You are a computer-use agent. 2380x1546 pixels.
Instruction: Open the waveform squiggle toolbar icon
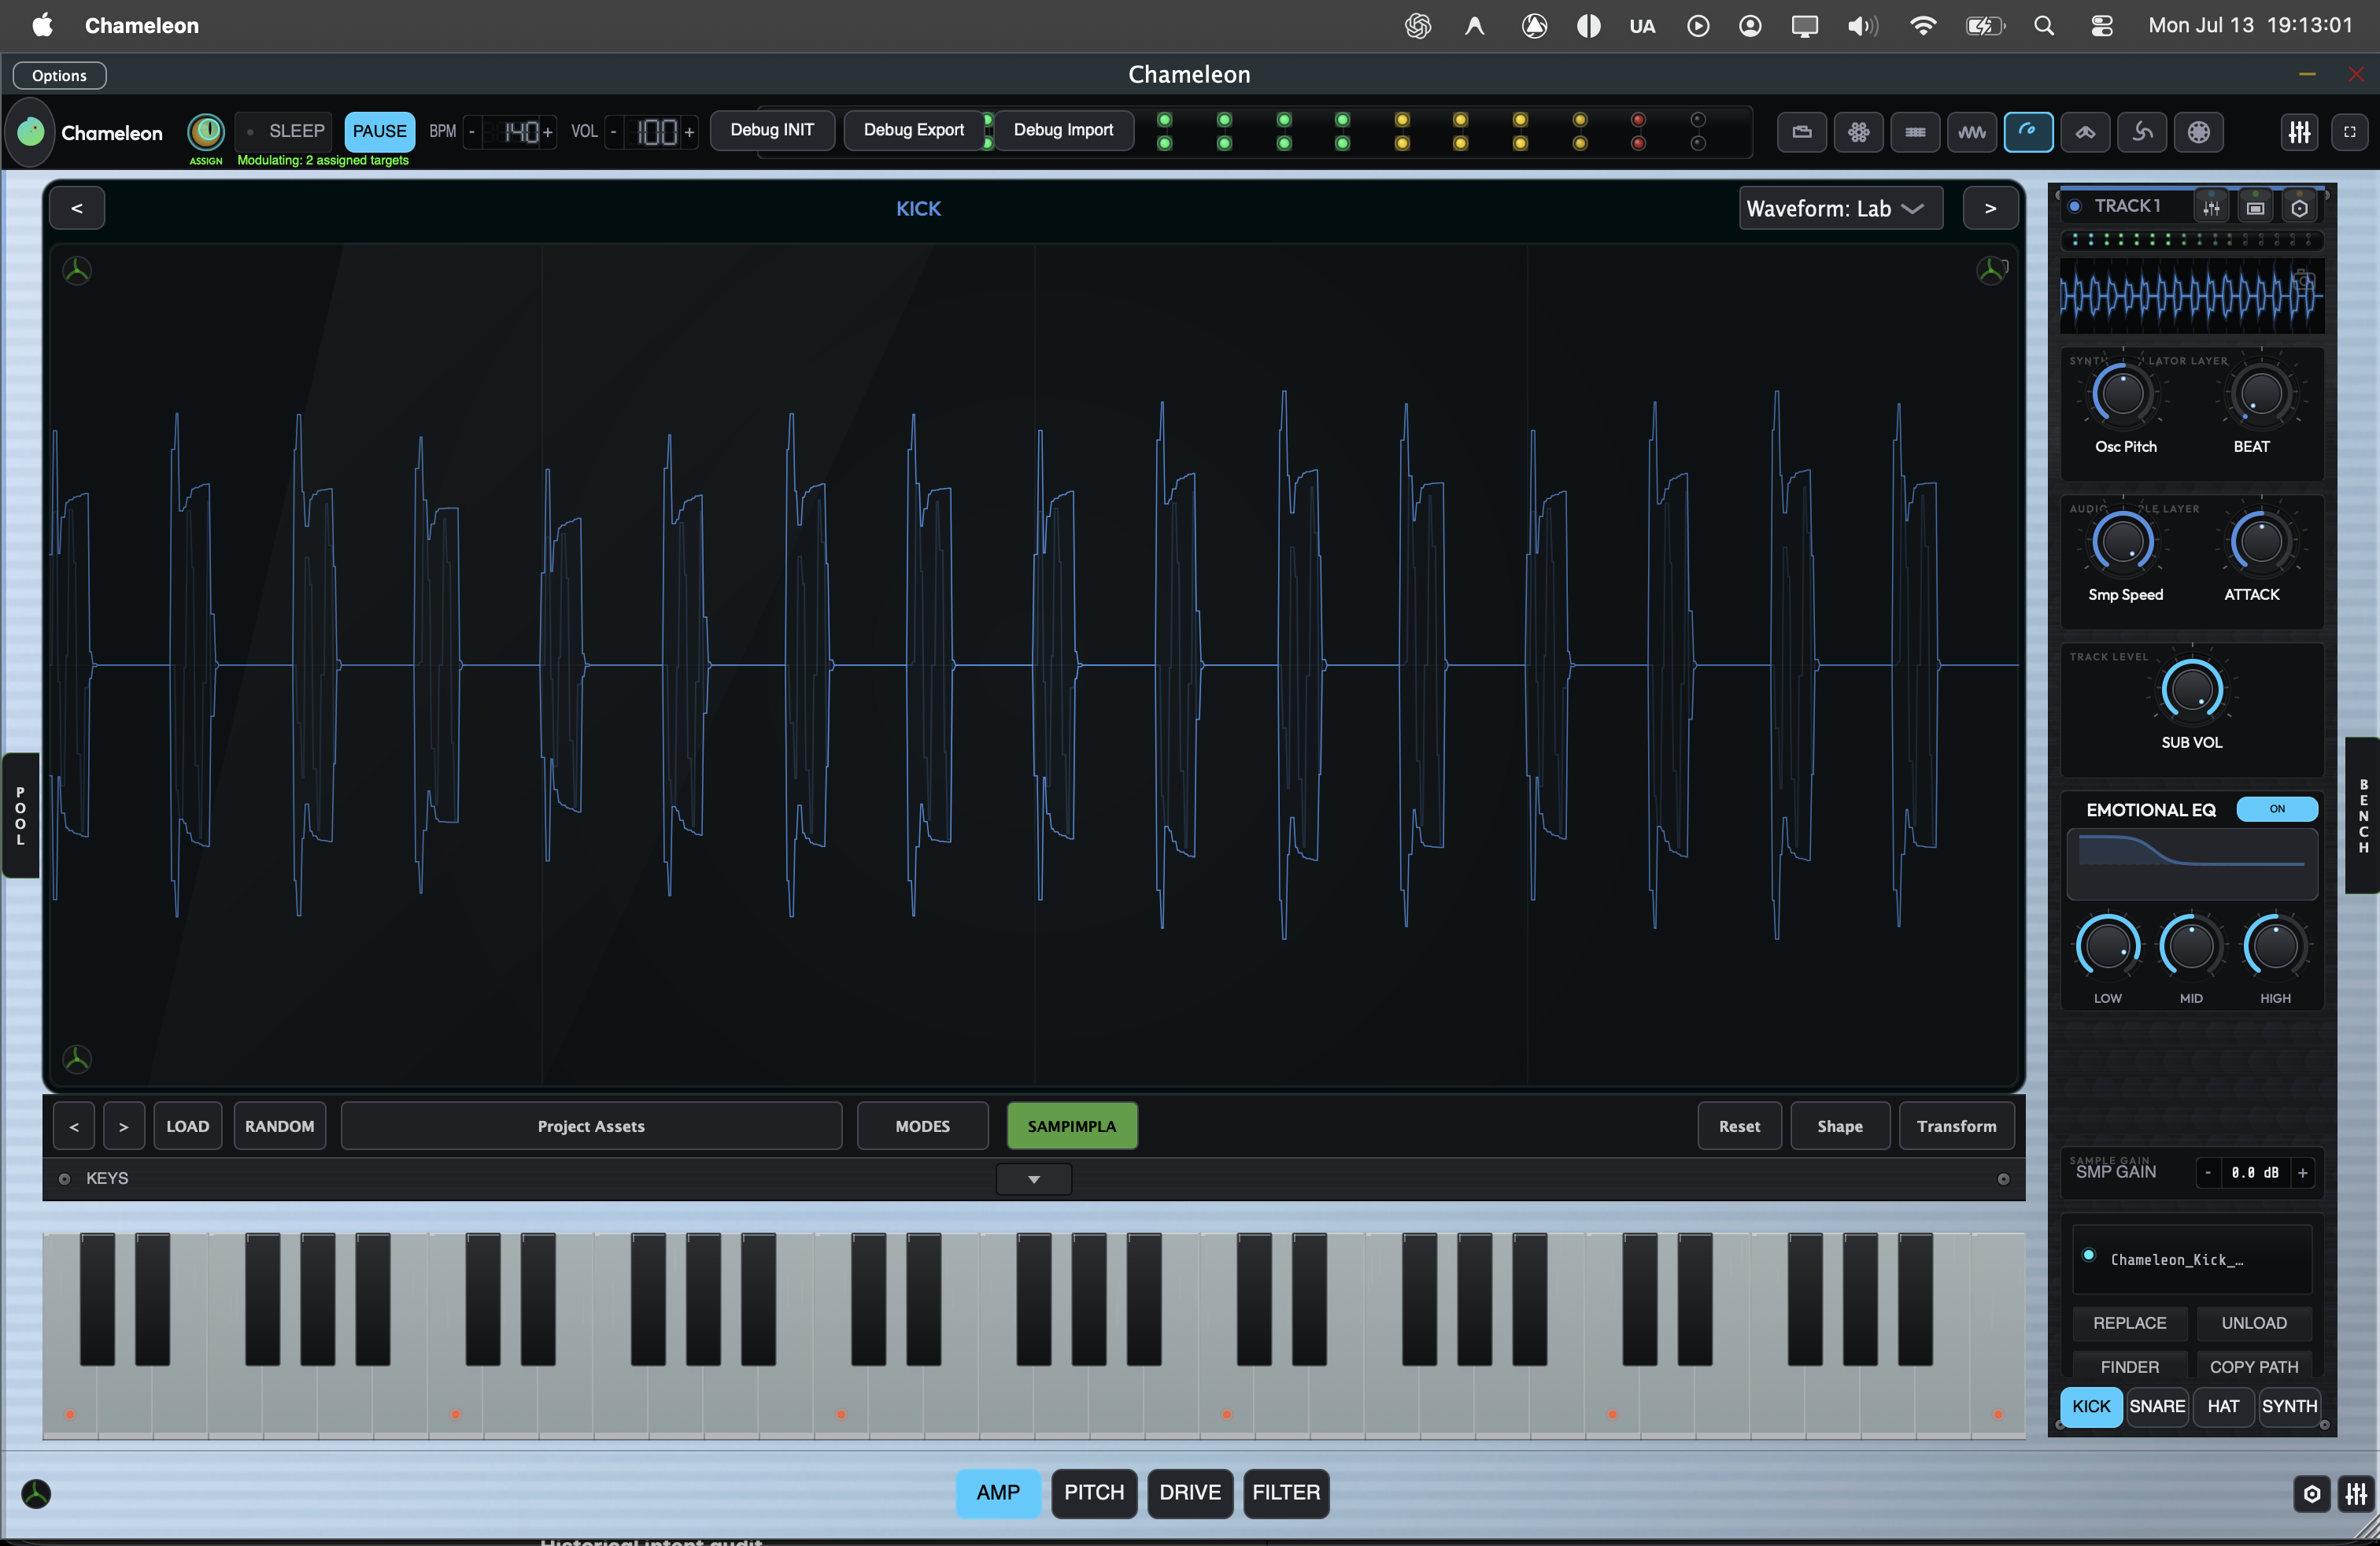coord(1972,132)
